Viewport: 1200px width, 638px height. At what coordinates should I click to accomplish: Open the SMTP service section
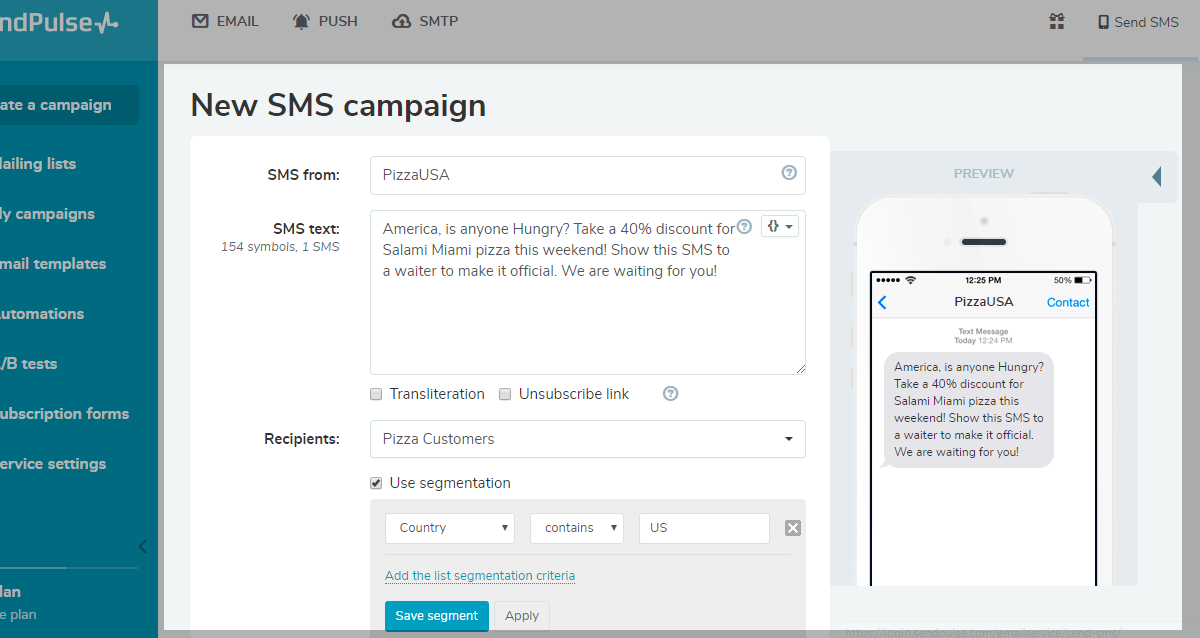(x=424, y=20)
